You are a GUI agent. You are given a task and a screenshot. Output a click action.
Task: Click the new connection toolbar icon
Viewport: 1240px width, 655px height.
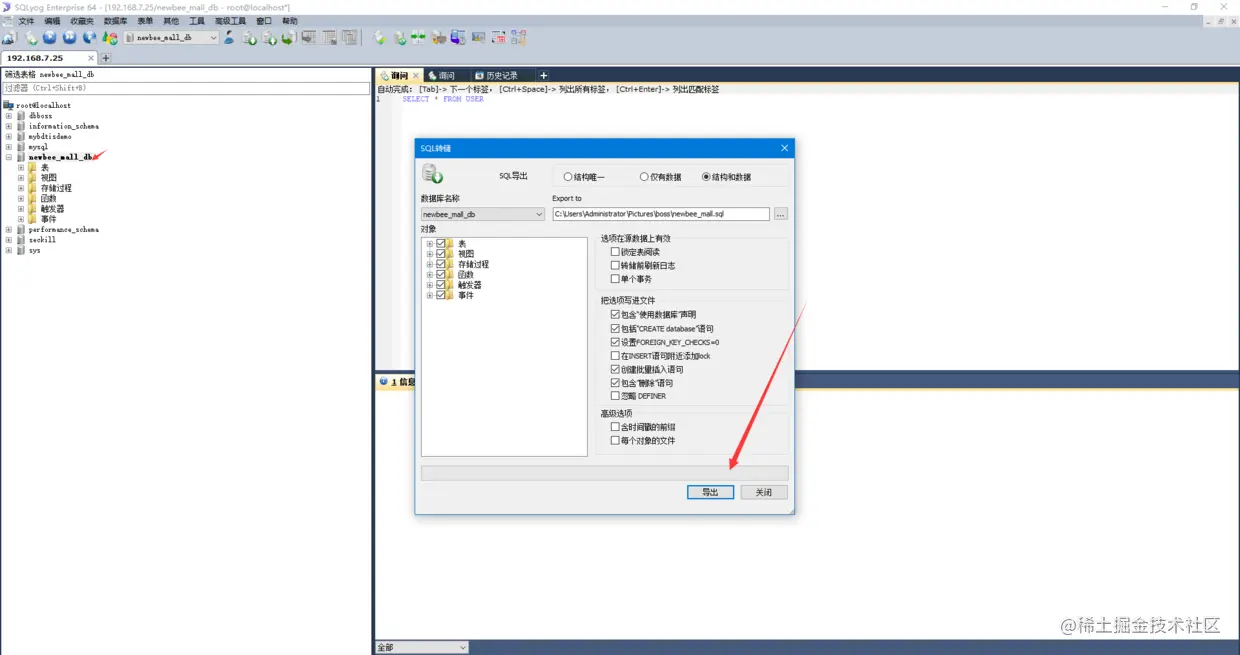point(8,38)
